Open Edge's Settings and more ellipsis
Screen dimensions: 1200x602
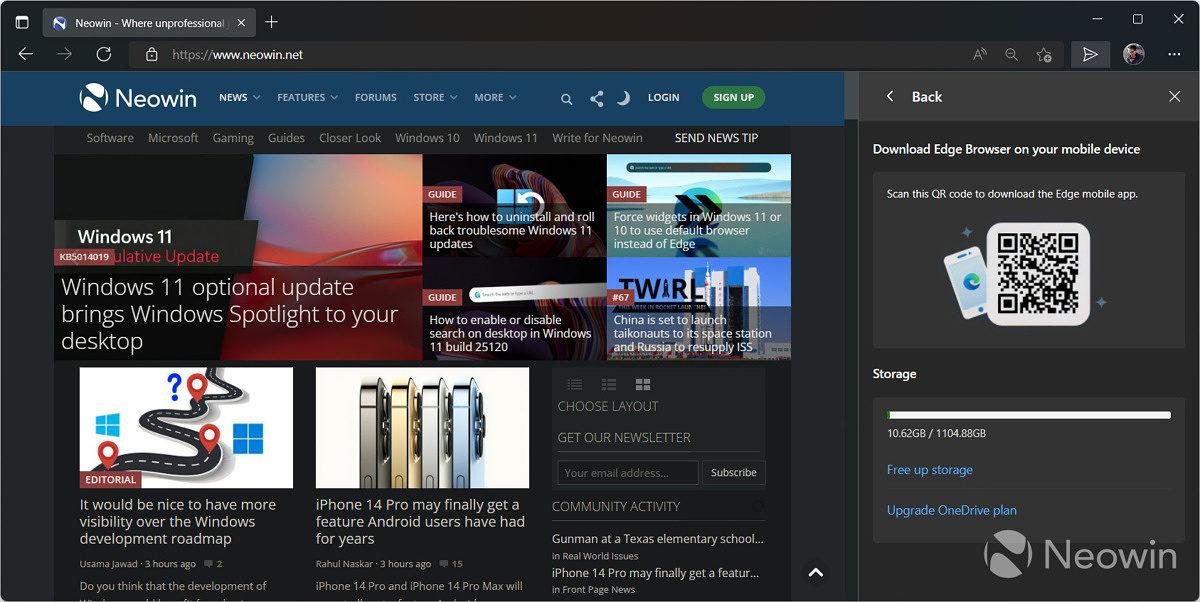coord(1174,55)
